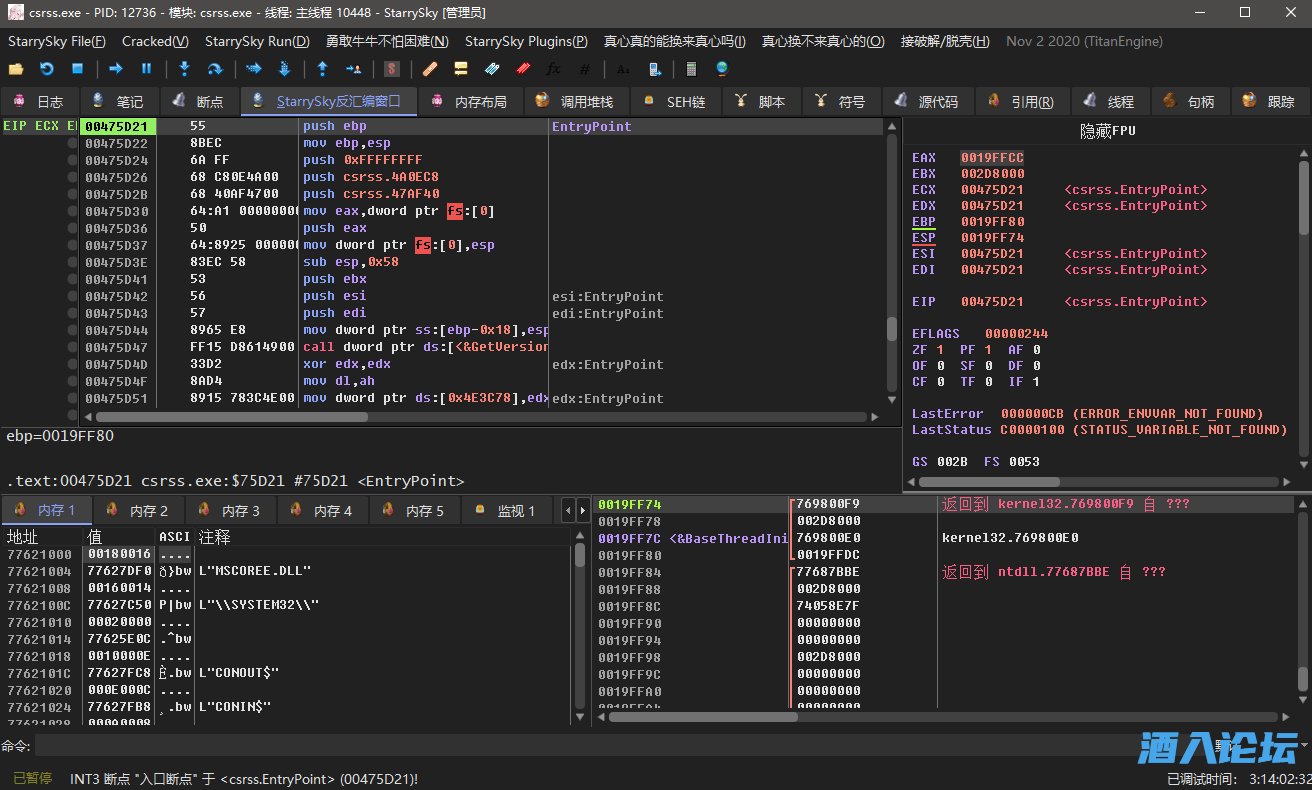The image size is (1312, 790).
Task: Click the 隐藏FPU button
Action: [1107, 131]
